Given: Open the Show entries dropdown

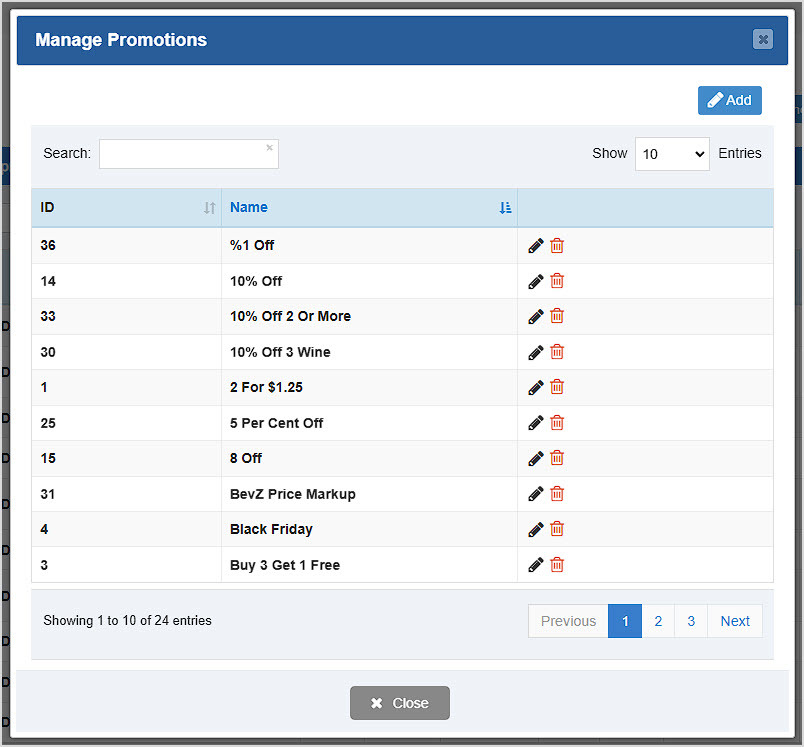Looking at the screenshot, I should (x=672, y=154).
